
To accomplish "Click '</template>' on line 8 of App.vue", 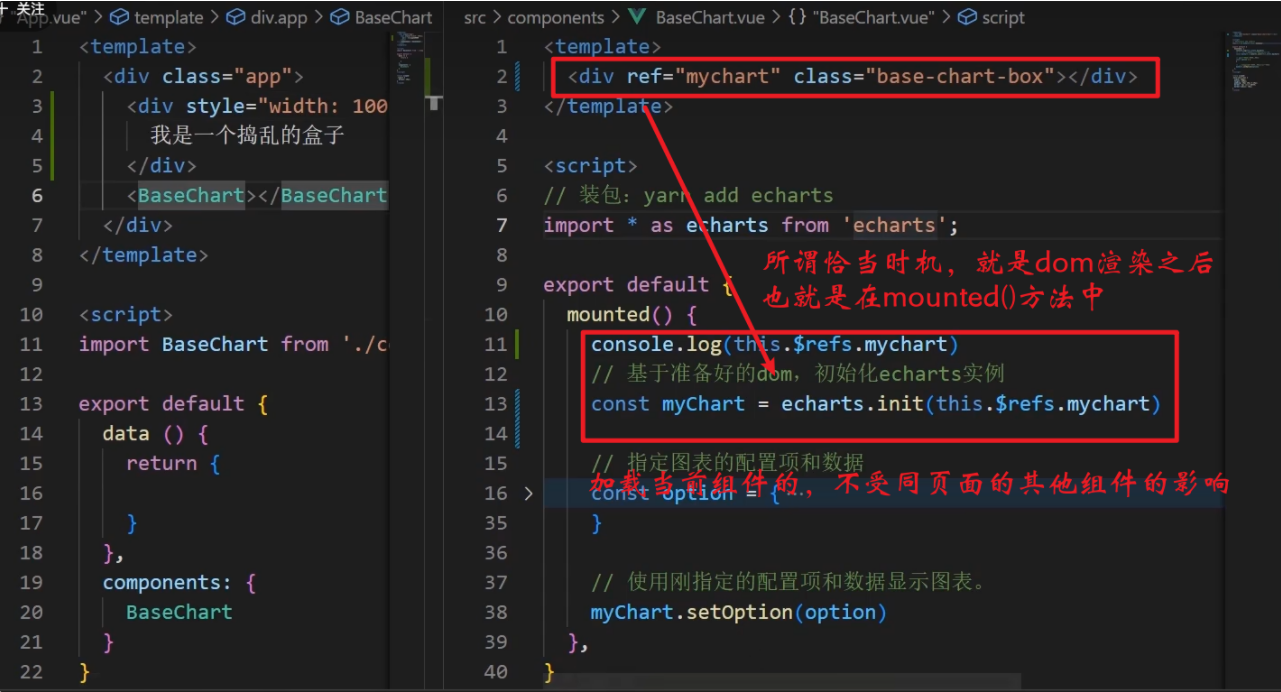I will point(143,255).
